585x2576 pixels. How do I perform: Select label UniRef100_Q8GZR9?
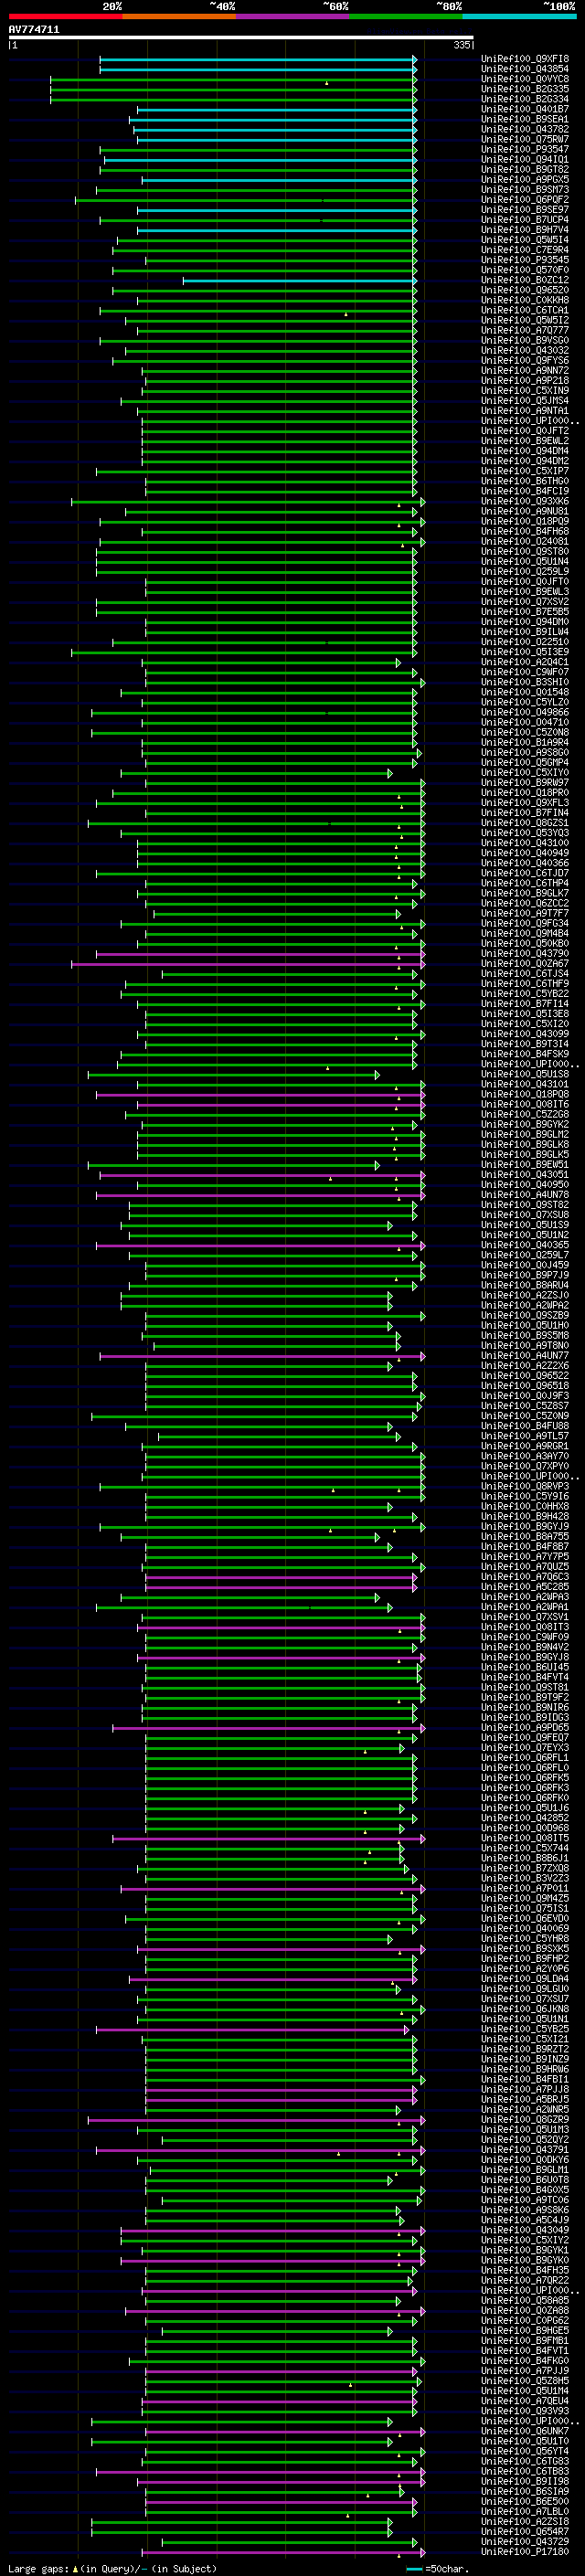pyautogui.click(x=525, y=2119)
